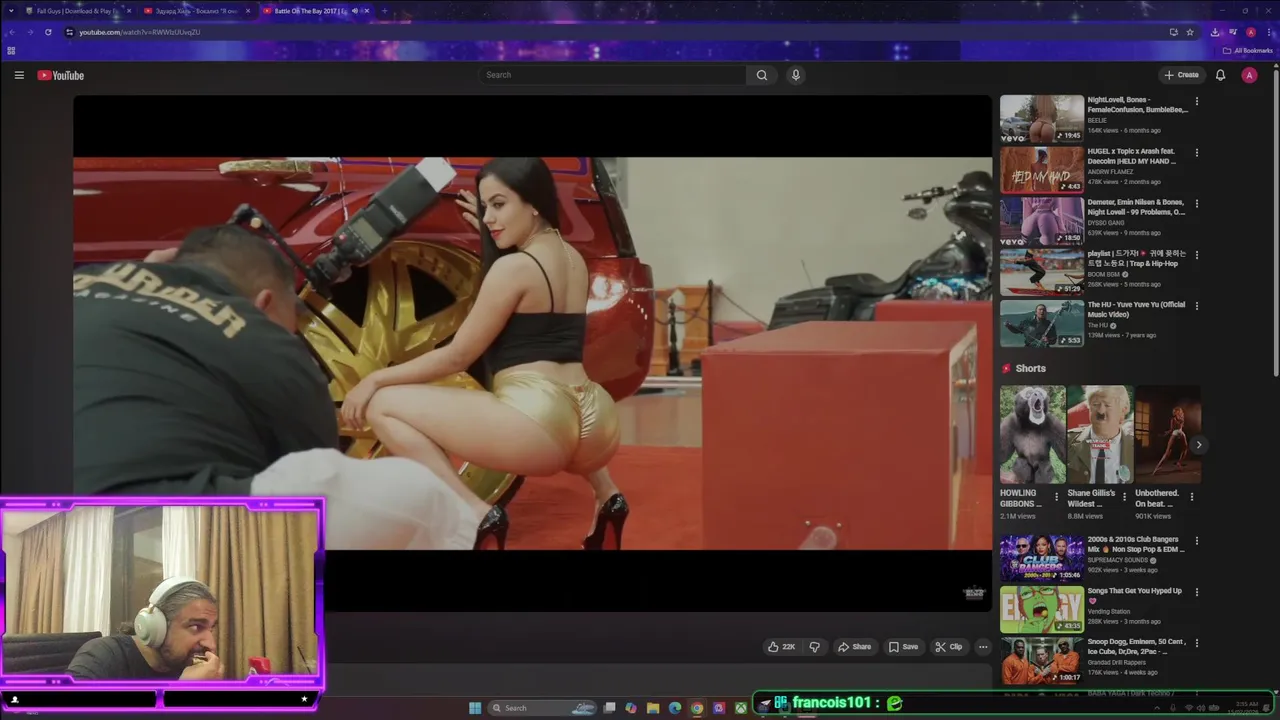The height and width of the screenshot is (720, 1280).
Task: Go back in the browser
Action: pos(11,32)
